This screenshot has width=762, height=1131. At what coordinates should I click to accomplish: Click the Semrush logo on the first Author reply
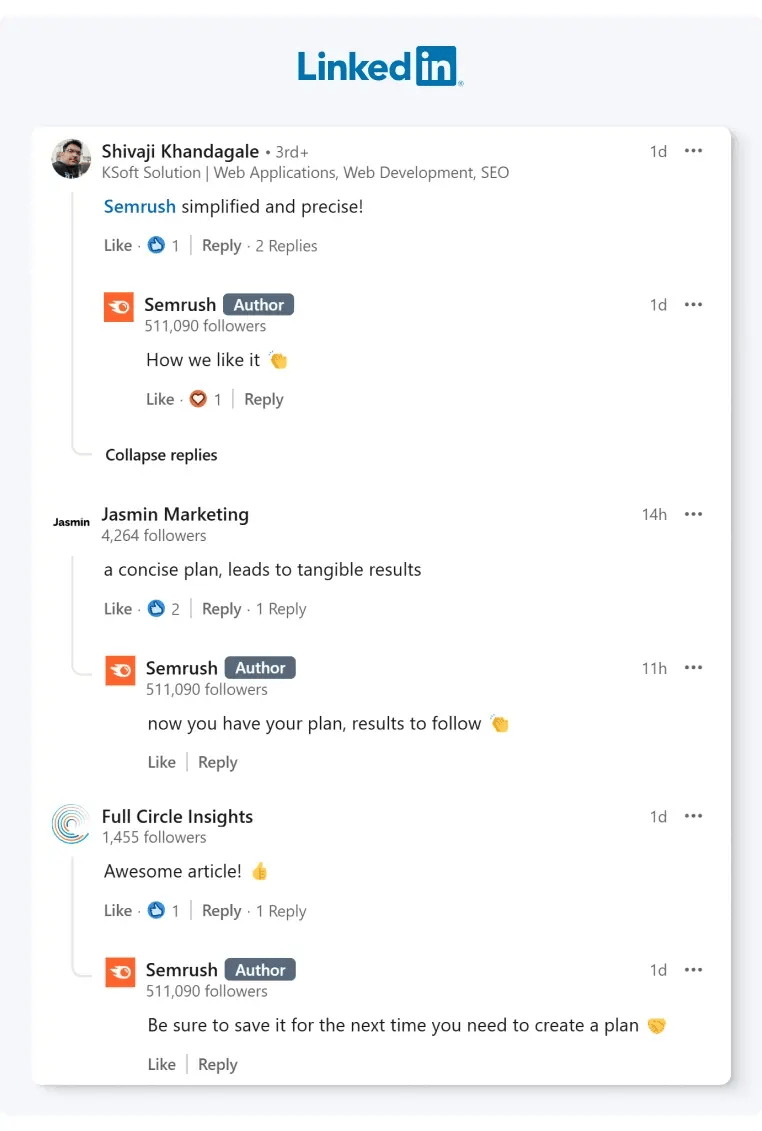118,307
